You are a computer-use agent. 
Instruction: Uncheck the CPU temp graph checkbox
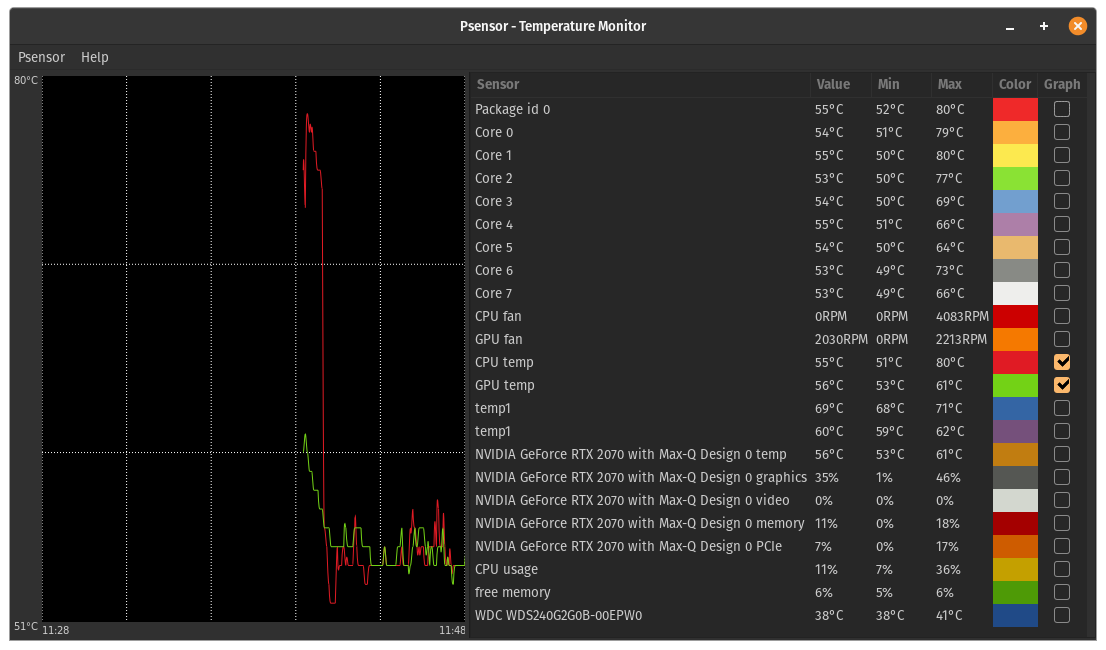[x=1062, y=362]
